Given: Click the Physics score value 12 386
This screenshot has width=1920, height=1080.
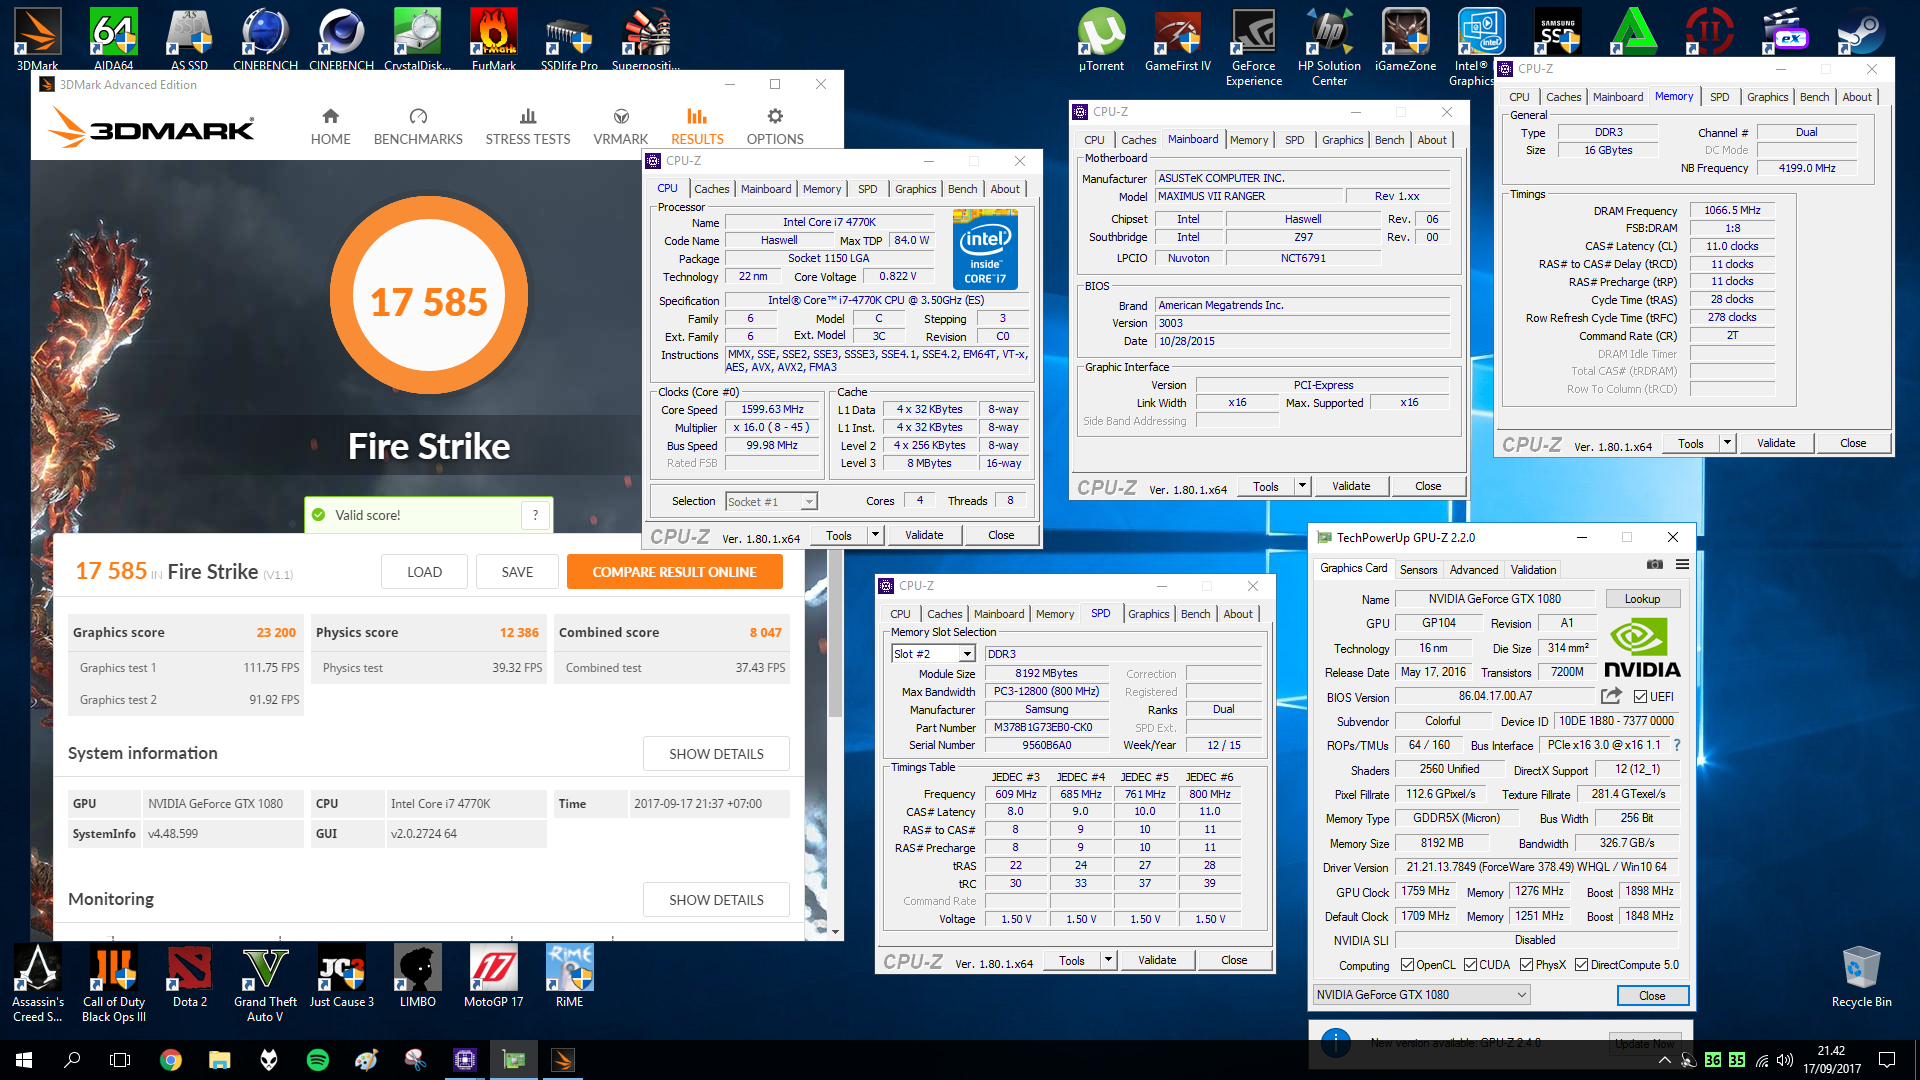Looking at the screenshot, I should click(519, 633).
